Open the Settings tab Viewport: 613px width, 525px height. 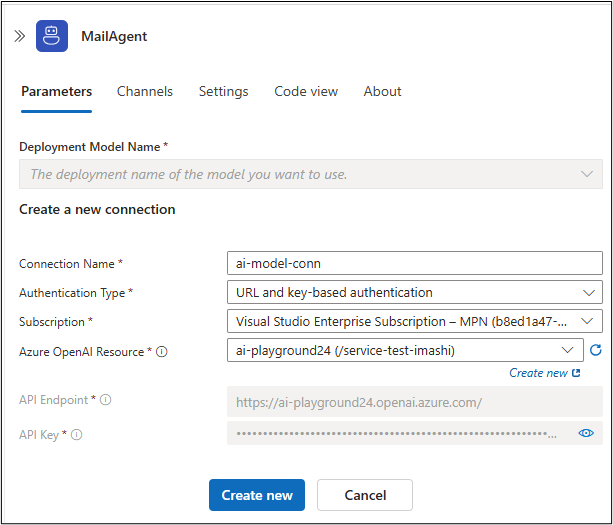click(x=223, y=91)
